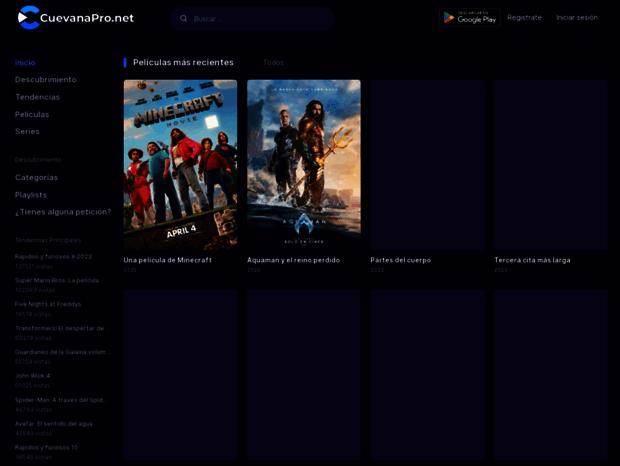This screenshot has width=620, height=466.
Task: Click the ¿Tienes alguna petición? link
Action: [x=62, y=212]
